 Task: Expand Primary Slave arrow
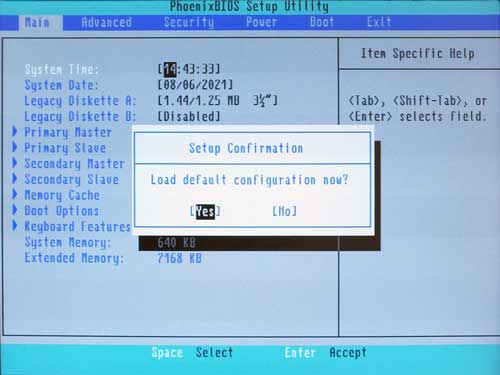click(15, 147)
